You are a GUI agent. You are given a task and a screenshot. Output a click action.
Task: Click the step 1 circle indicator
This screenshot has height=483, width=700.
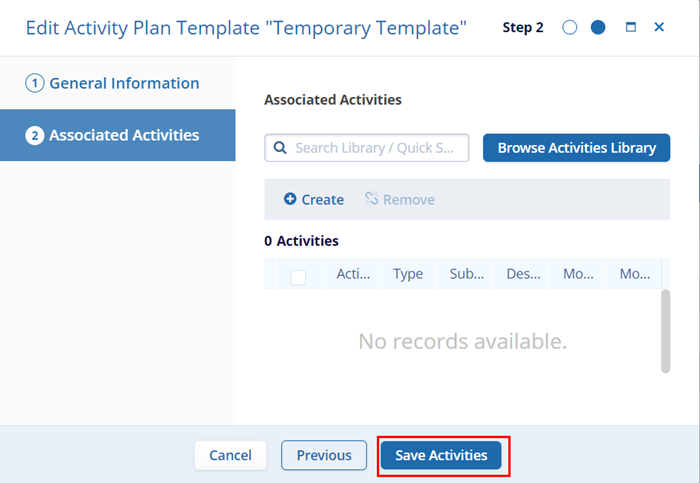570,28
